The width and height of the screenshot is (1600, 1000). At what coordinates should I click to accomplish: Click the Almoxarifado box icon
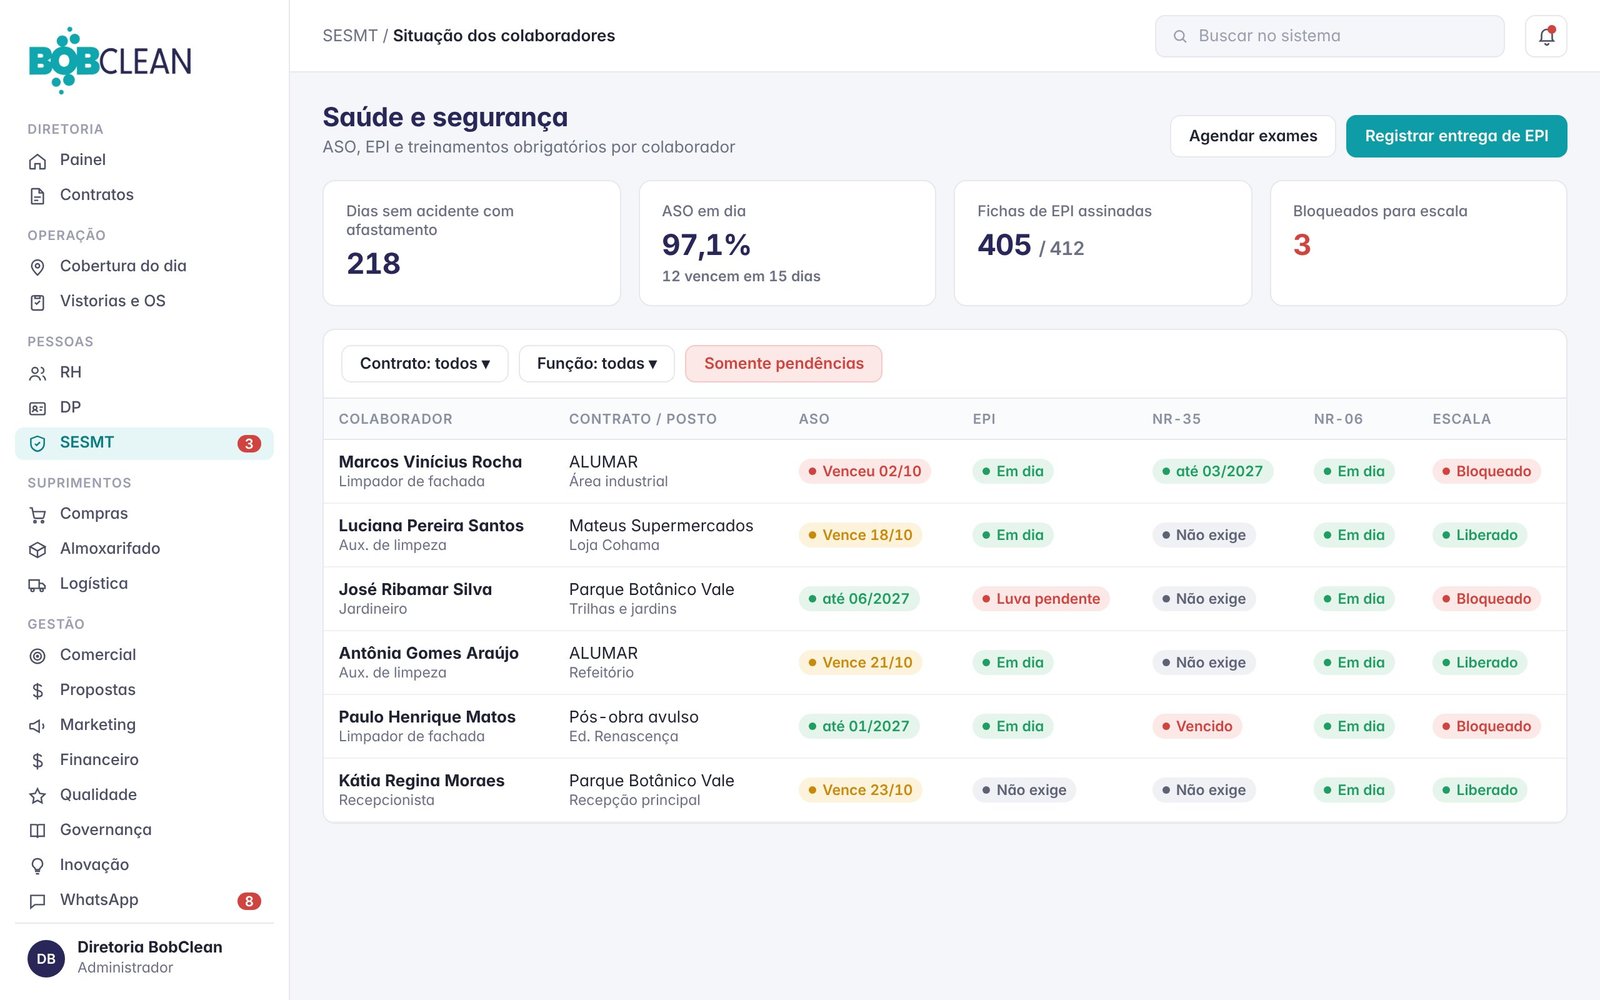38,549
